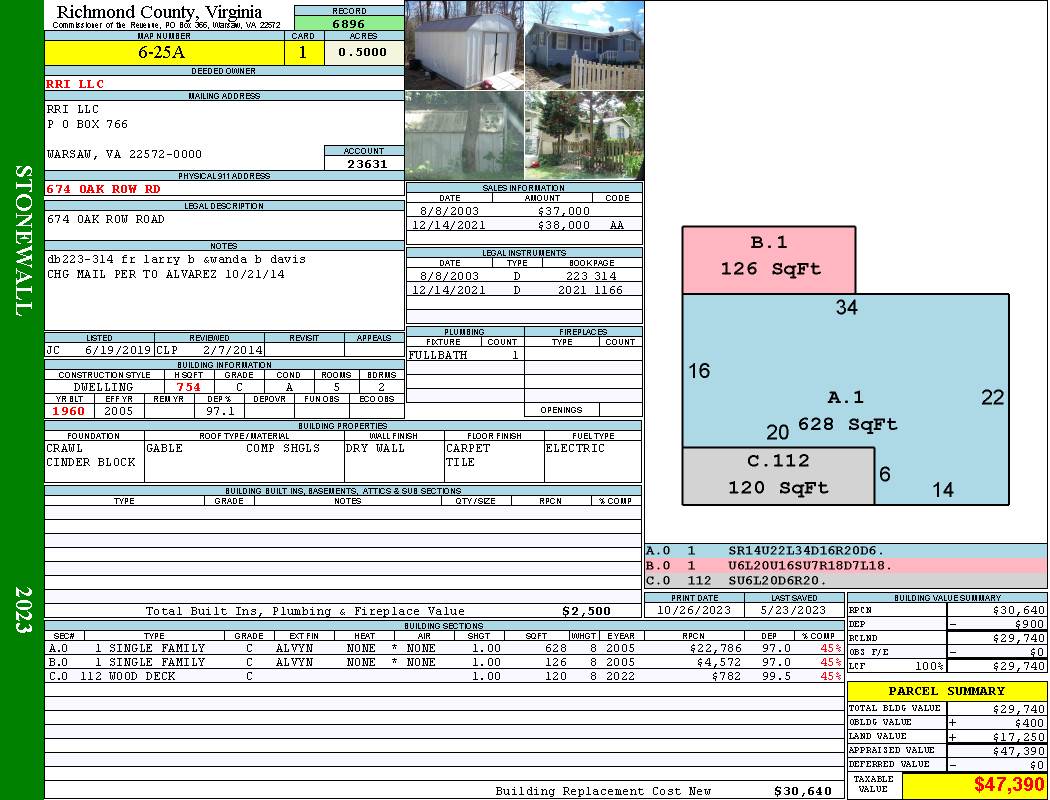
Task: Click the built-ins total value $2,500
Action: pyautogui.click(x=586, y=611)
